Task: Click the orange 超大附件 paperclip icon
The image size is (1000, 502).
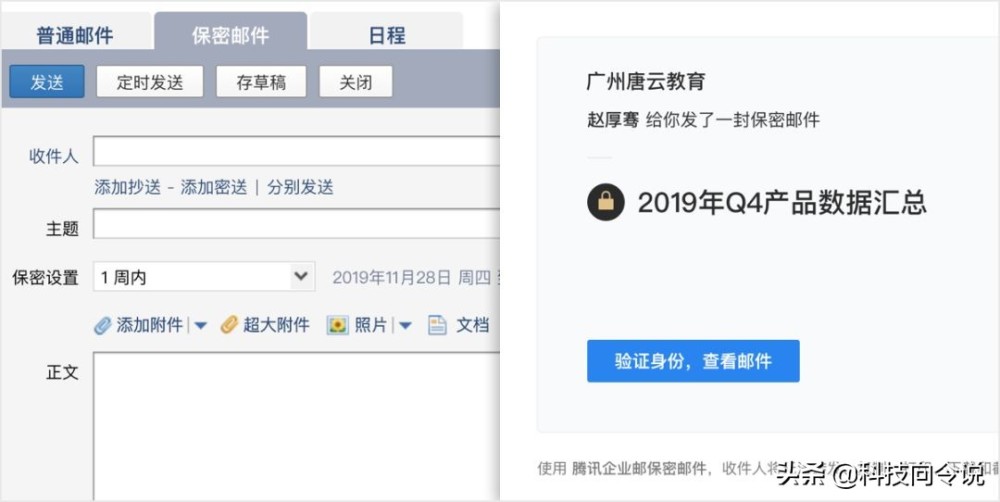Action: pos(229,325)
